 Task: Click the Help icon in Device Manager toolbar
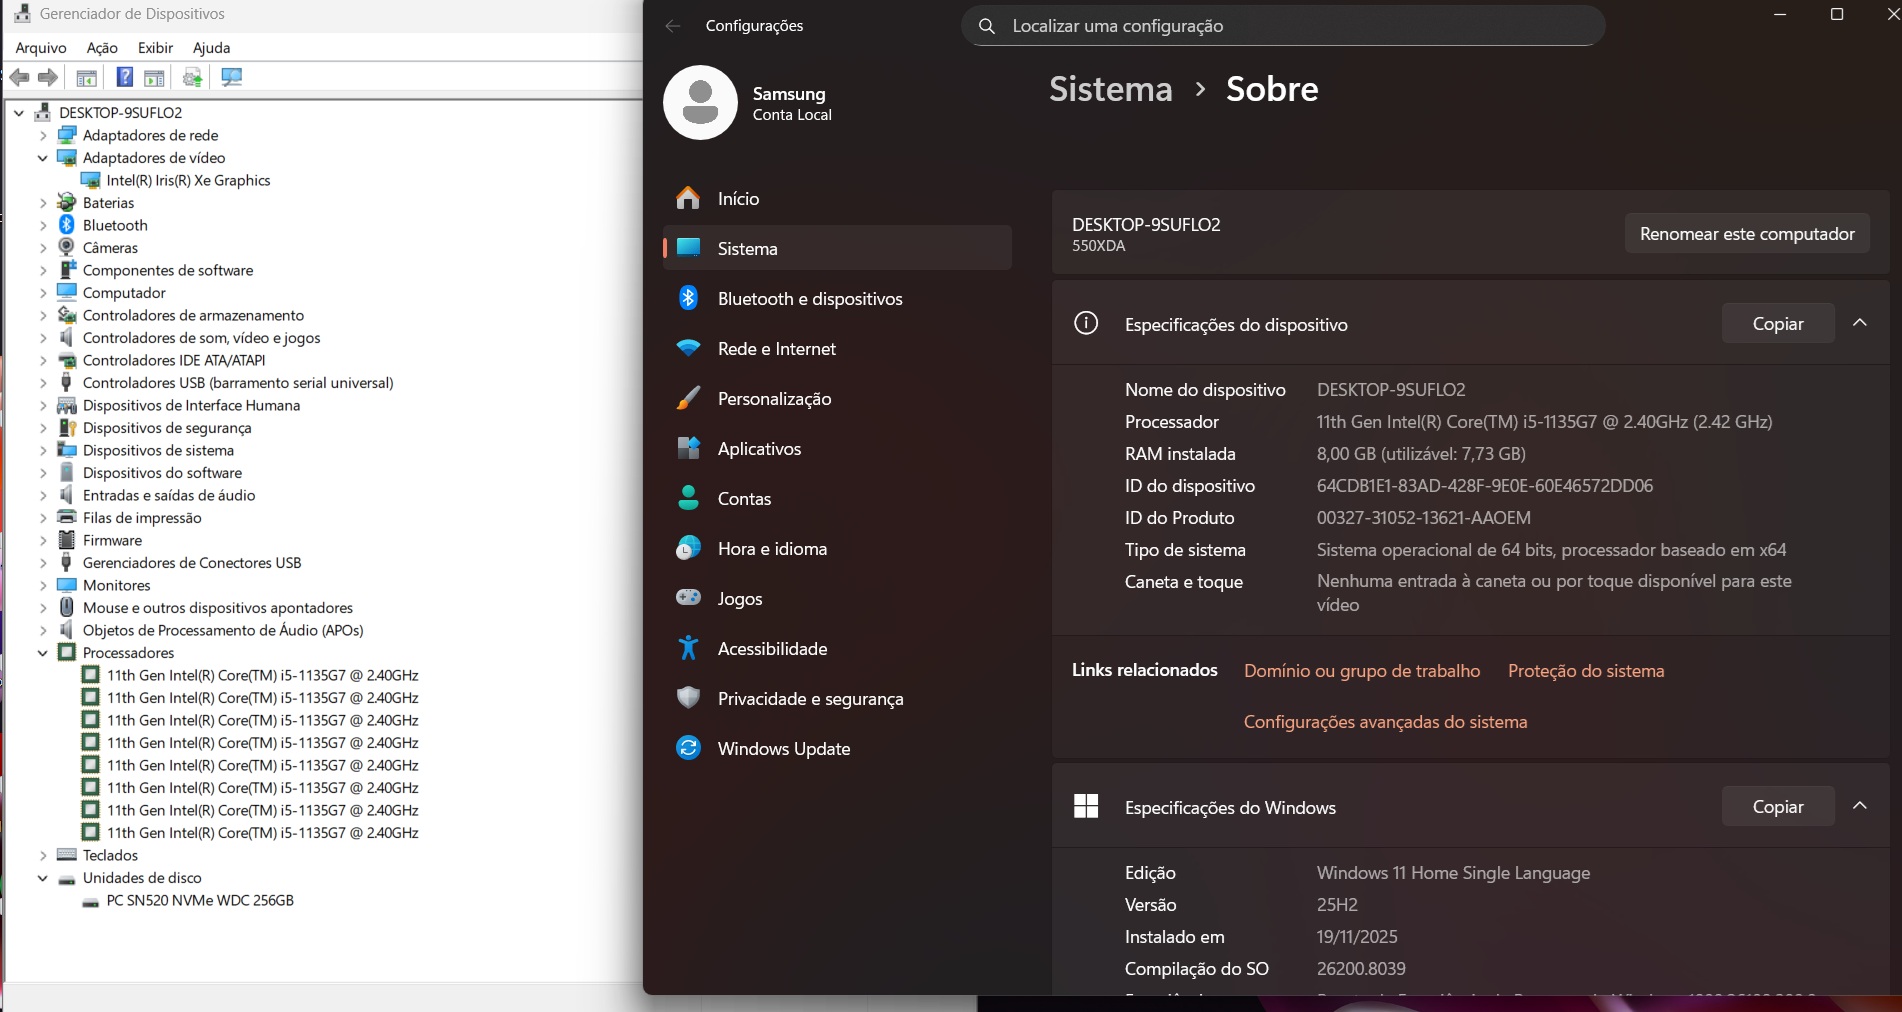click(x=124, y=77)
